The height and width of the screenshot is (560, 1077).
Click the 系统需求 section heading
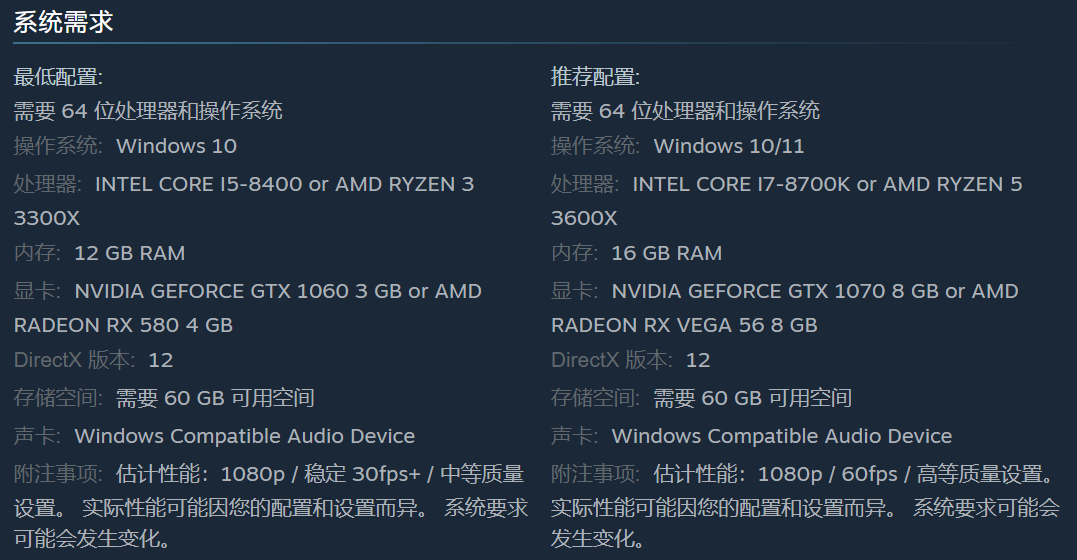coord(63,22)
